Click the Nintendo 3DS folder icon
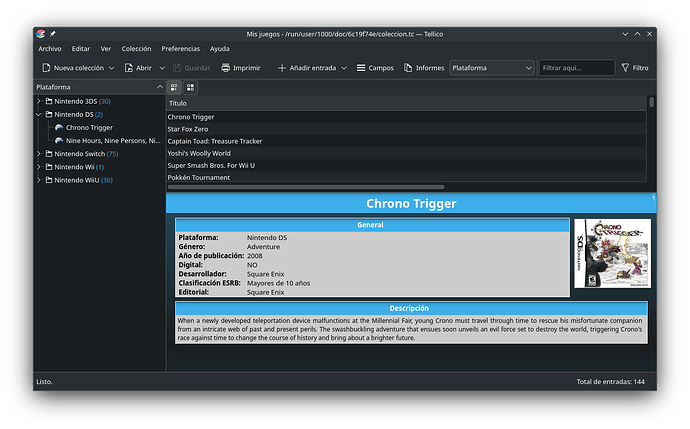This screenshot has width=690, height=429. click(49, 101)
